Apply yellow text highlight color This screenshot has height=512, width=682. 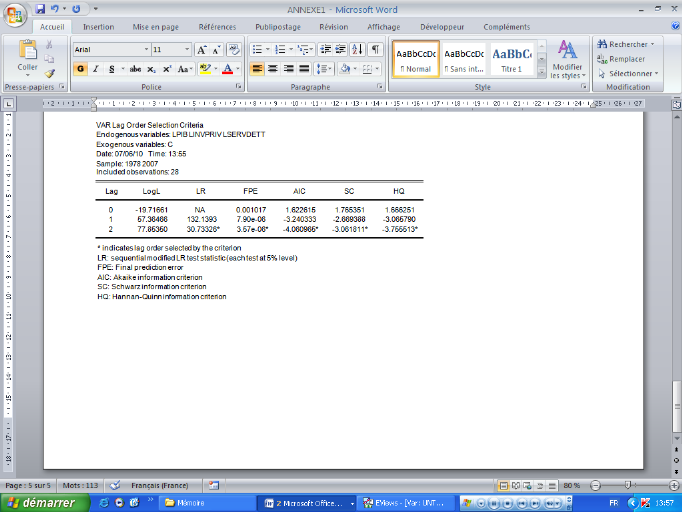click(x=205, y=69)
